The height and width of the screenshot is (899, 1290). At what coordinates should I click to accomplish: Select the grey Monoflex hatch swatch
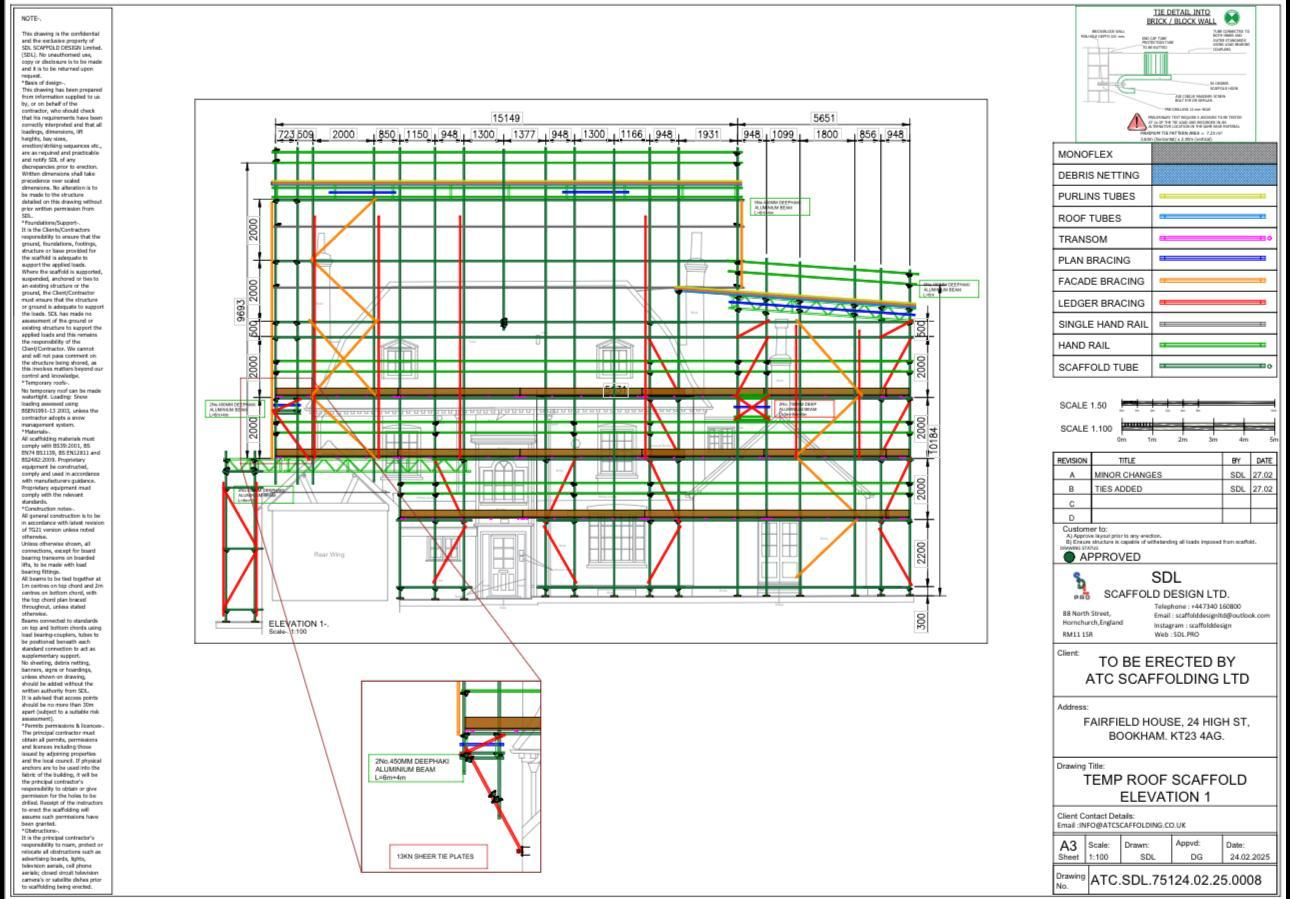tap(1215, 154)
